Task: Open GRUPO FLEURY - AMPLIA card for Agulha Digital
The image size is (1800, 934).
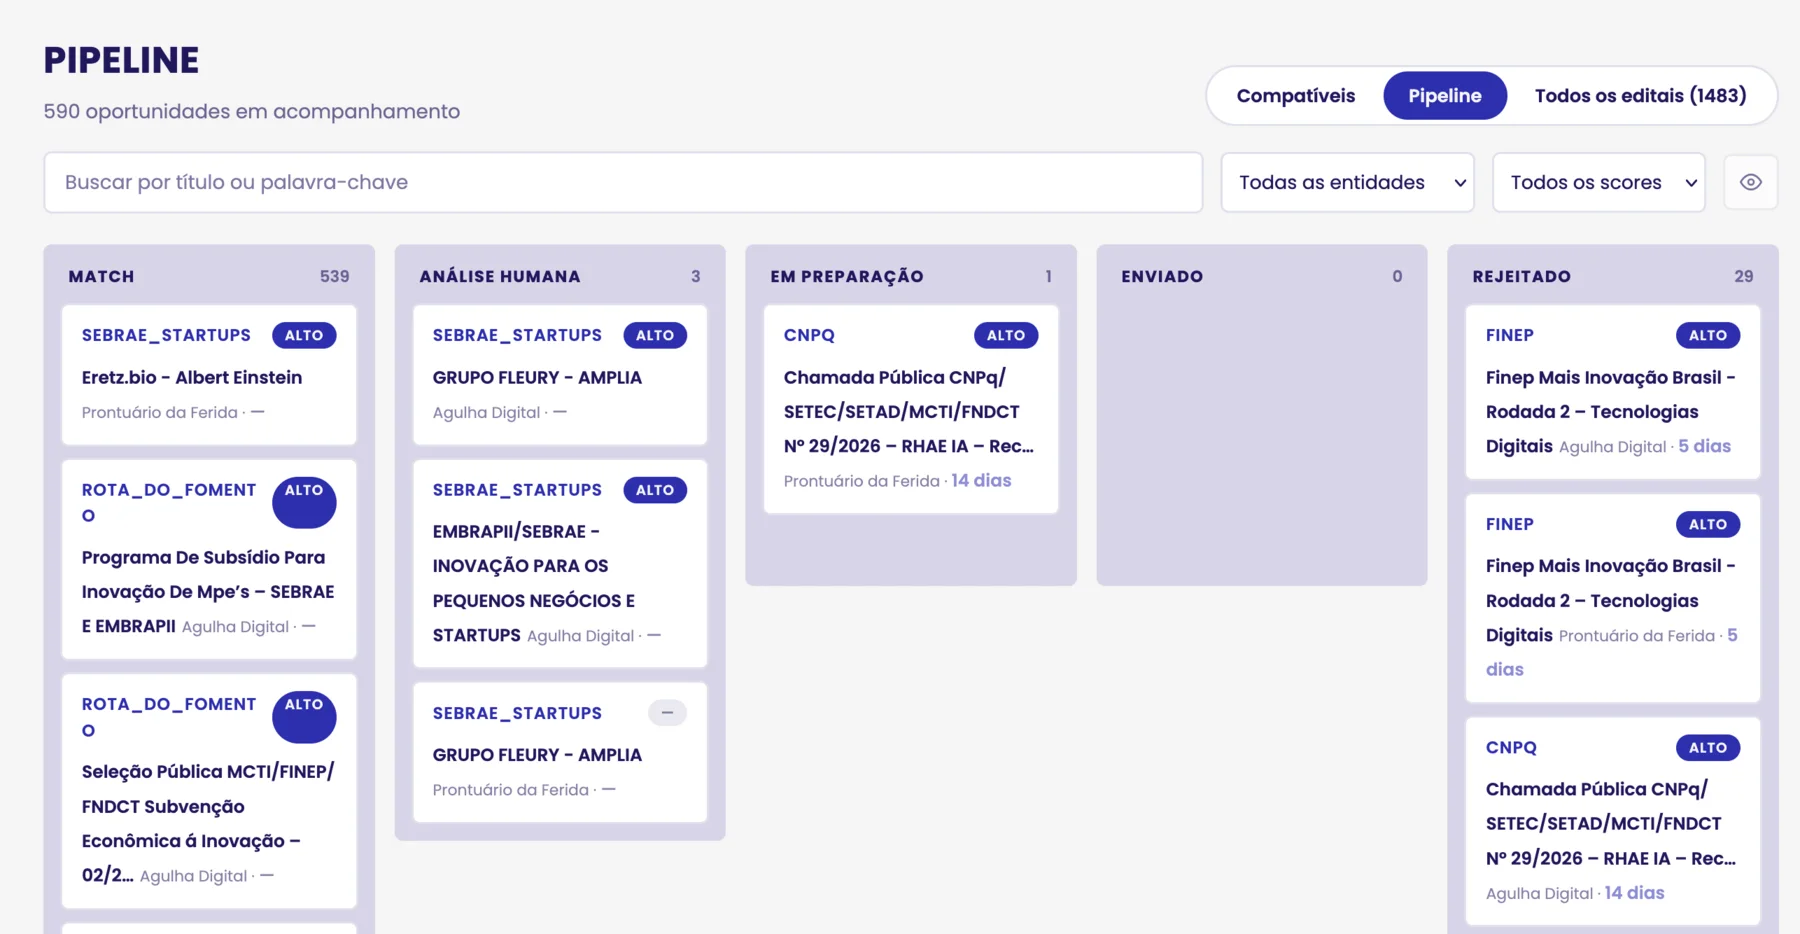Action: tap(560, 375)
